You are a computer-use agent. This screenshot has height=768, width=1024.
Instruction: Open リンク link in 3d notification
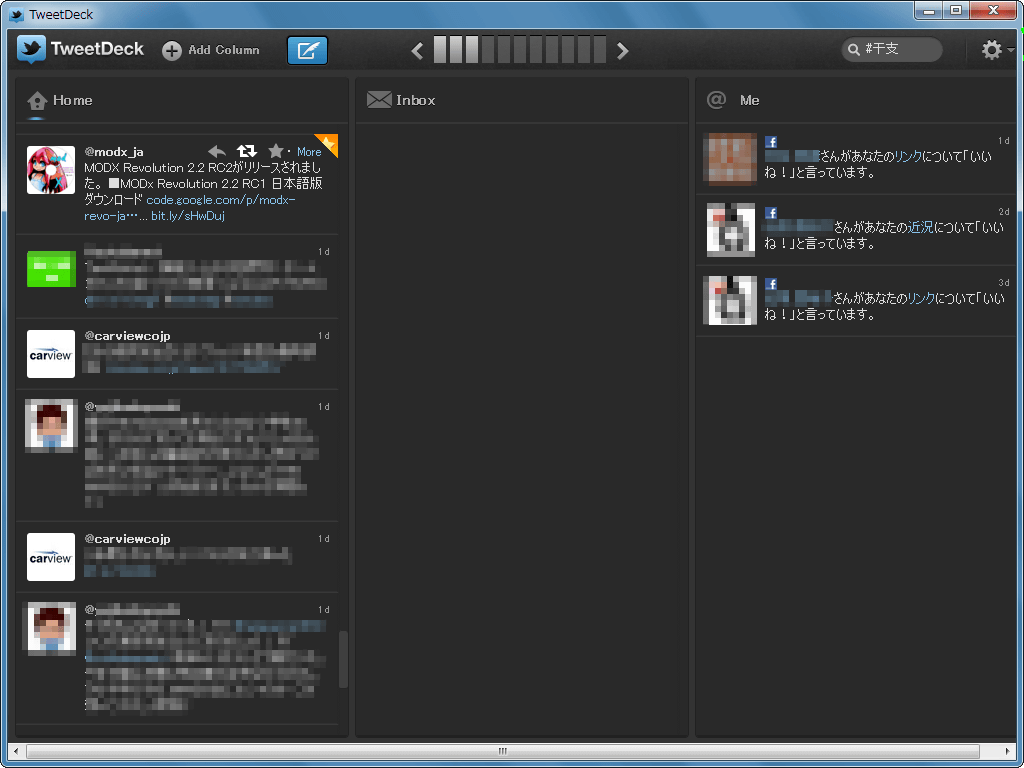point(921,298)
